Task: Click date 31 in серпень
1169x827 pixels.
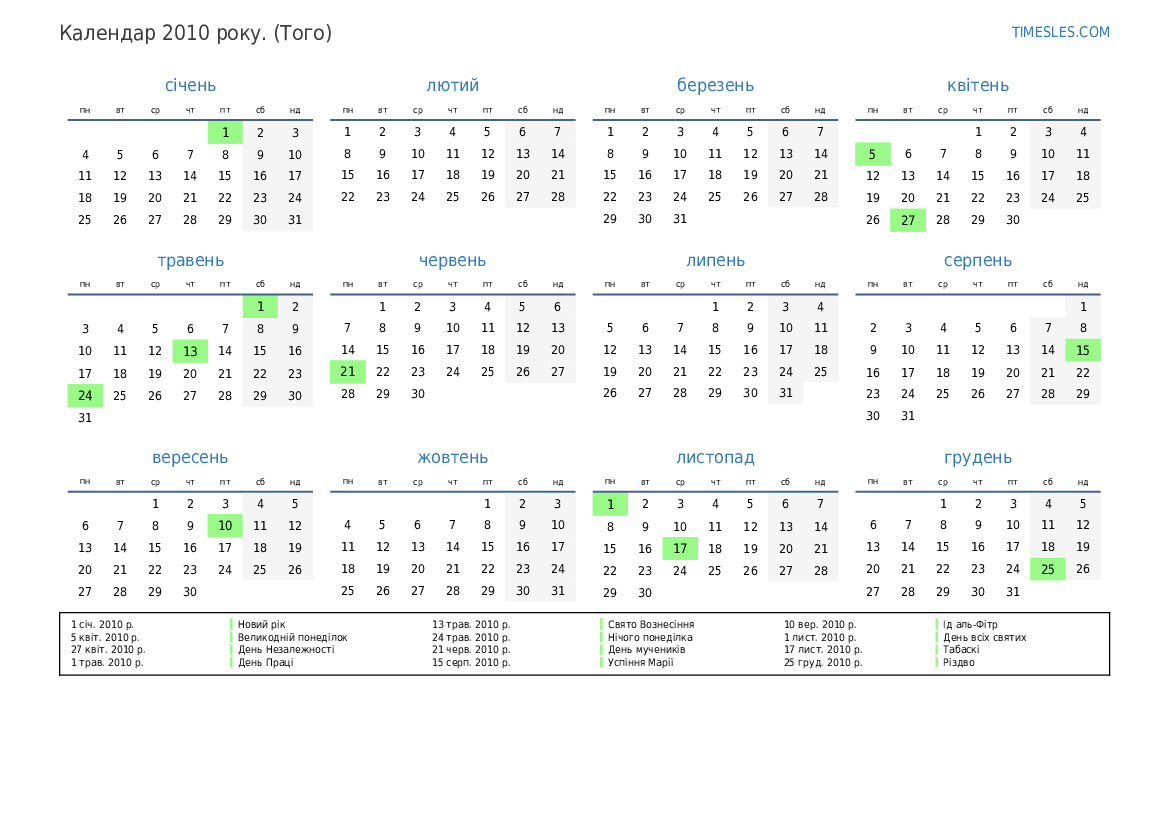Action: (907, 416)
